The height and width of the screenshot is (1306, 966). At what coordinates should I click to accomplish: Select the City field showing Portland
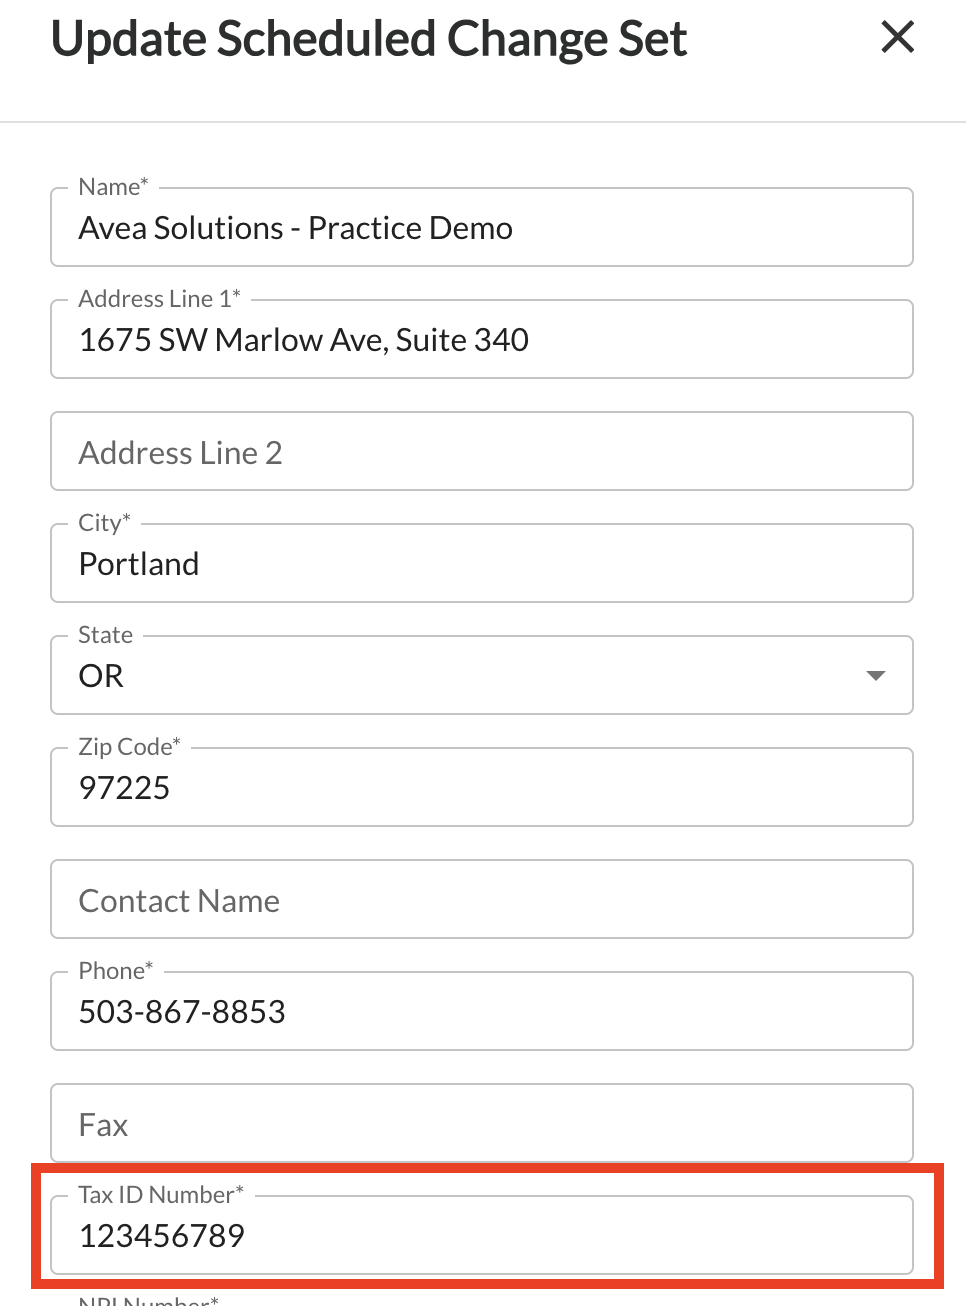[482, 563]
